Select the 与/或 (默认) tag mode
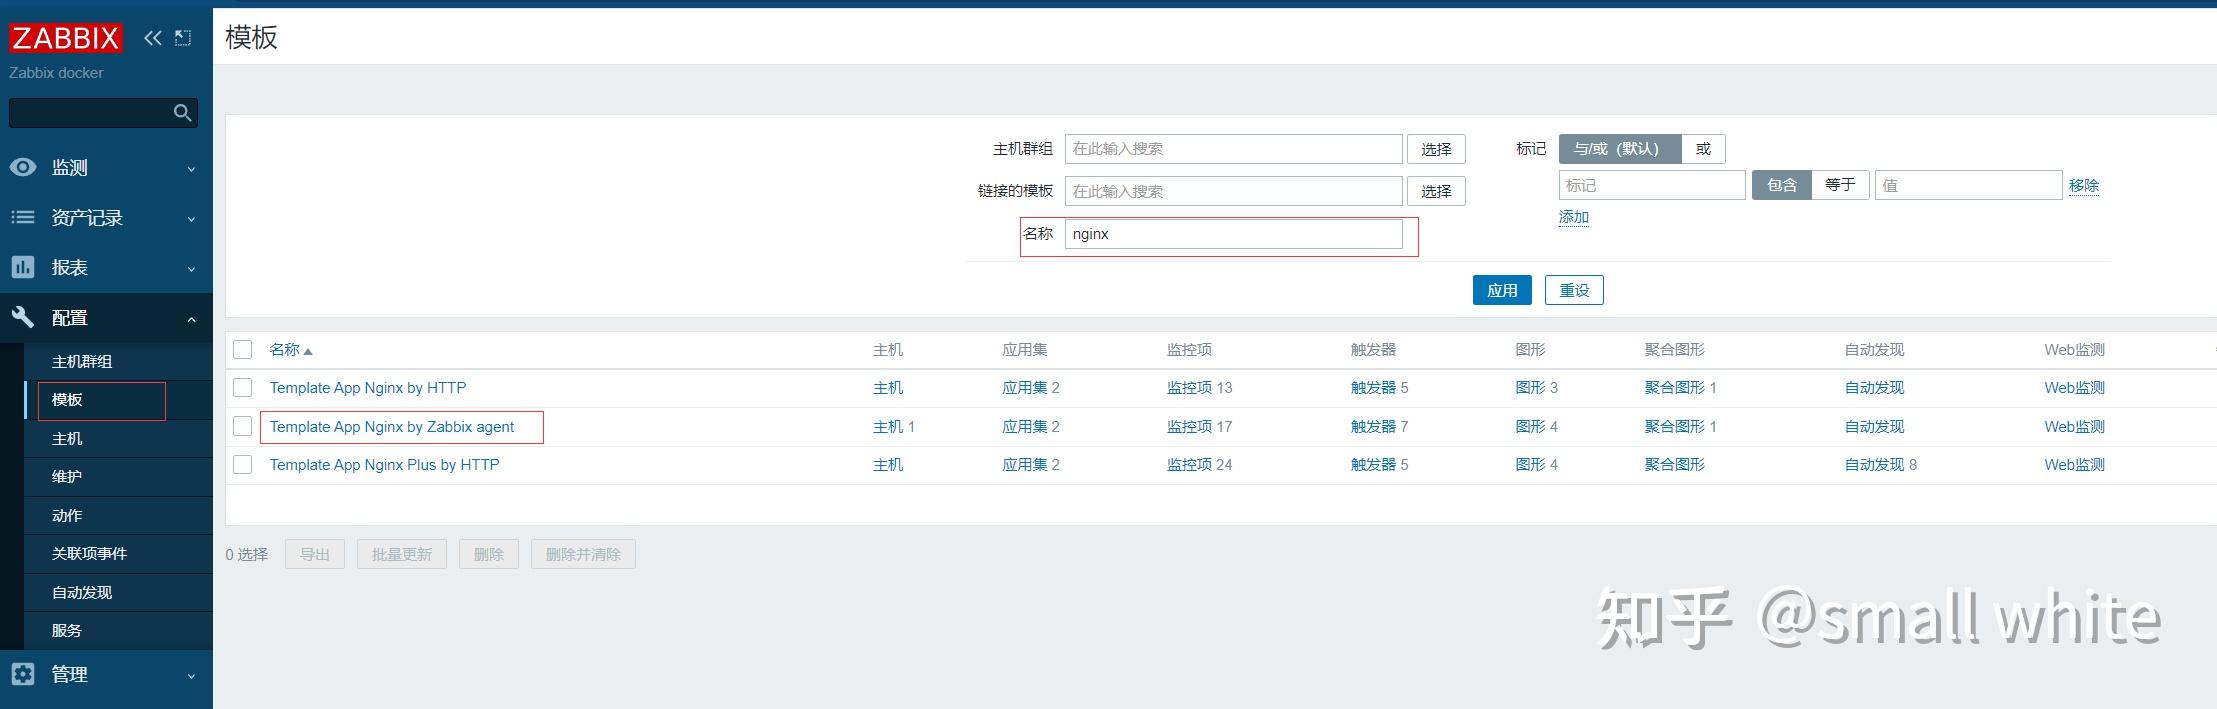 pos(1620,149)
